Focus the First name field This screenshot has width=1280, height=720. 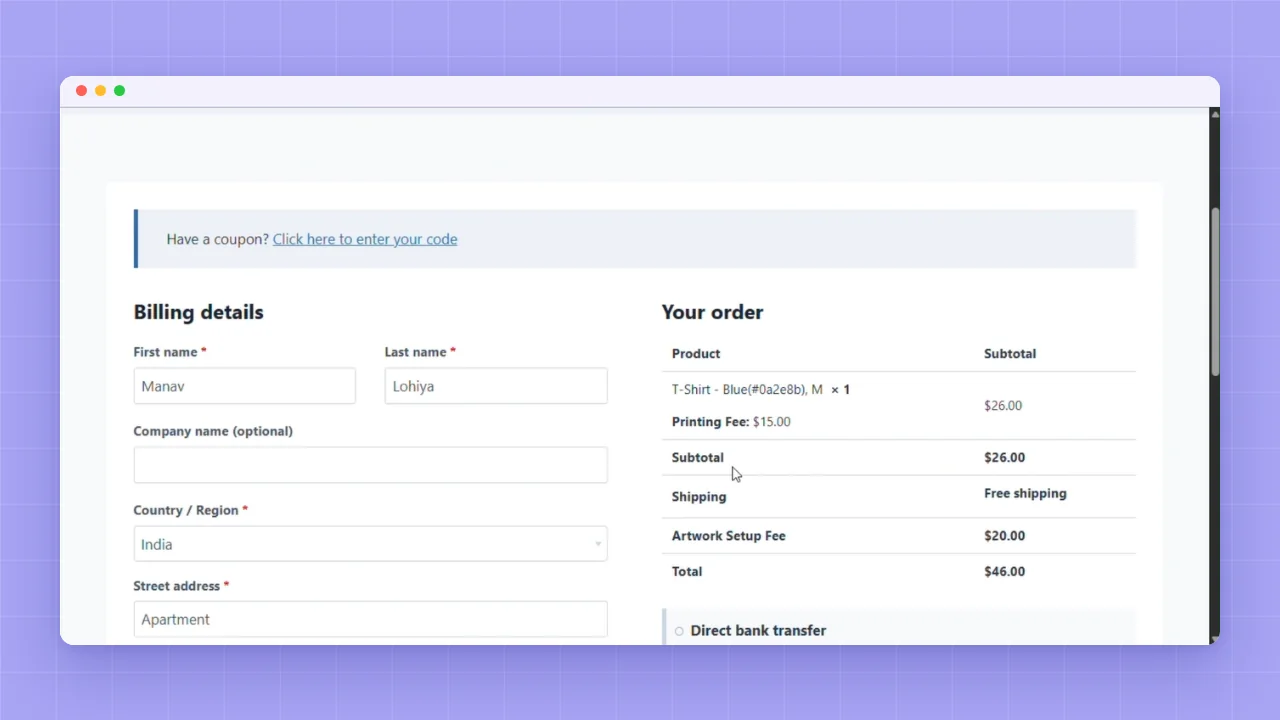(x=244, y=386)
